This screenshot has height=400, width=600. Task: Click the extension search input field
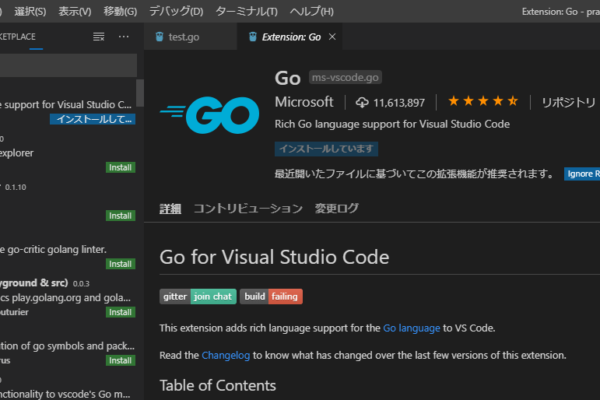[x=68, y=65]
